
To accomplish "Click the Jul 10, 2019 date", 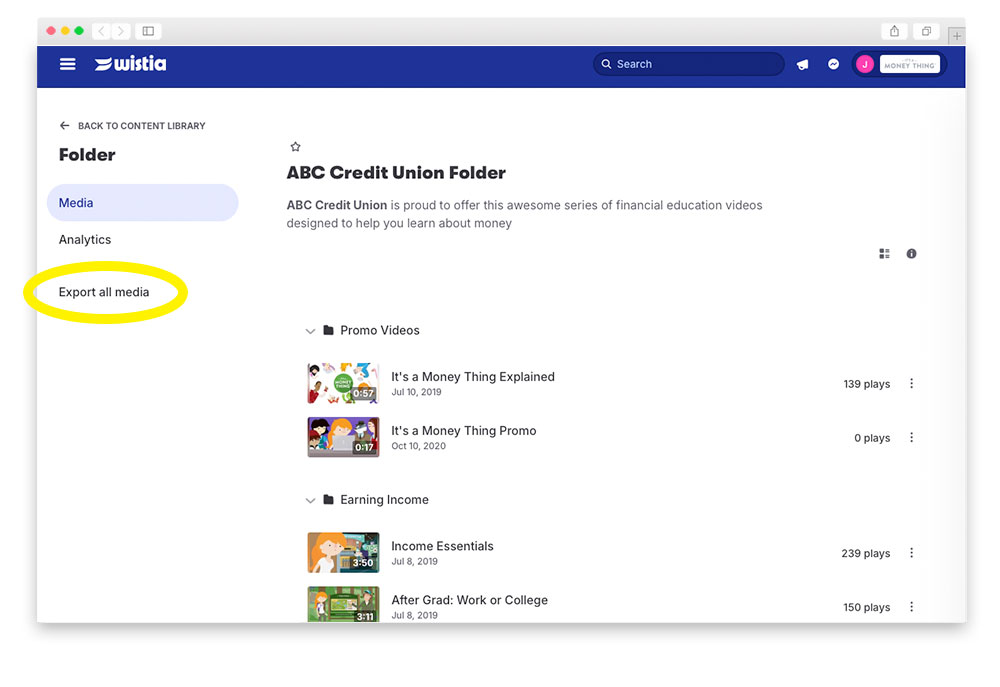I will click(416, 392).
